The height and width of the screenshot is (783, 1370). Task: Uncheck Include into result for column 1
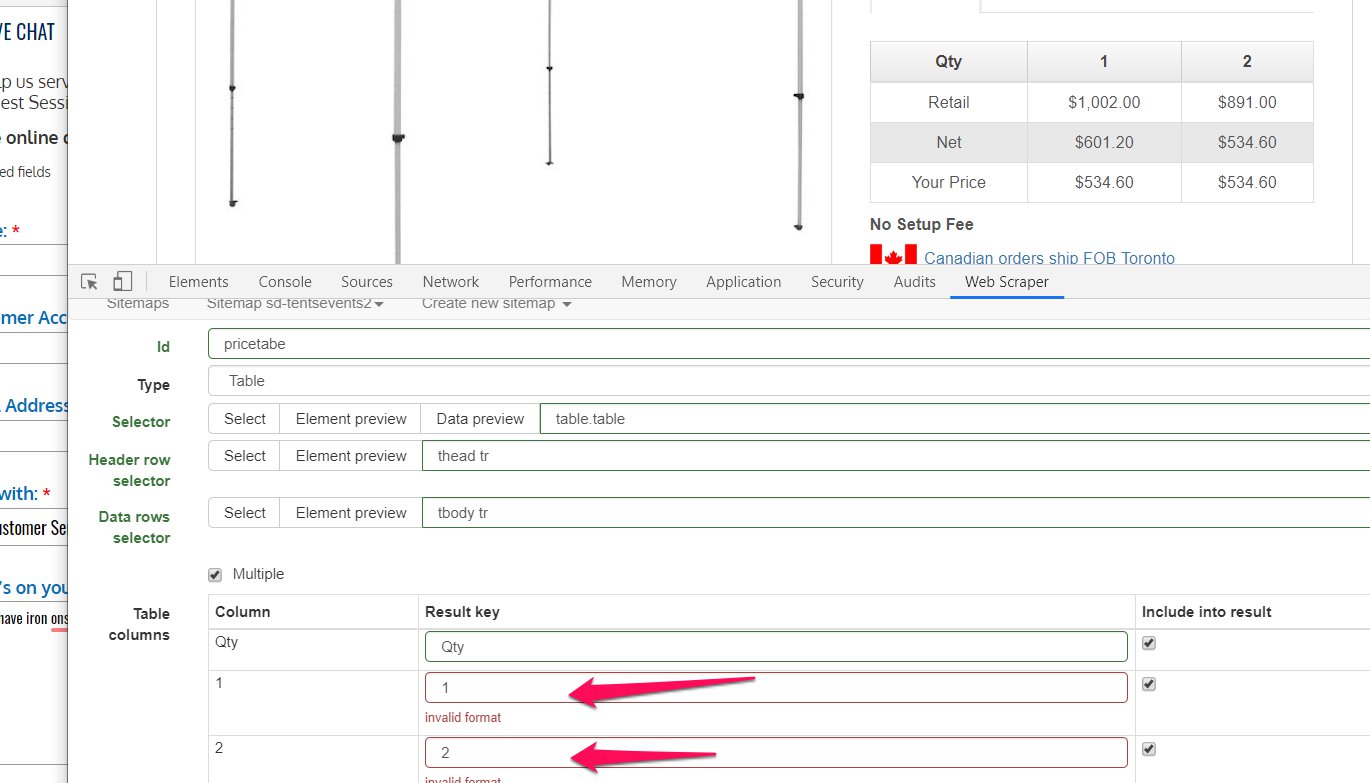[1149, 684]
